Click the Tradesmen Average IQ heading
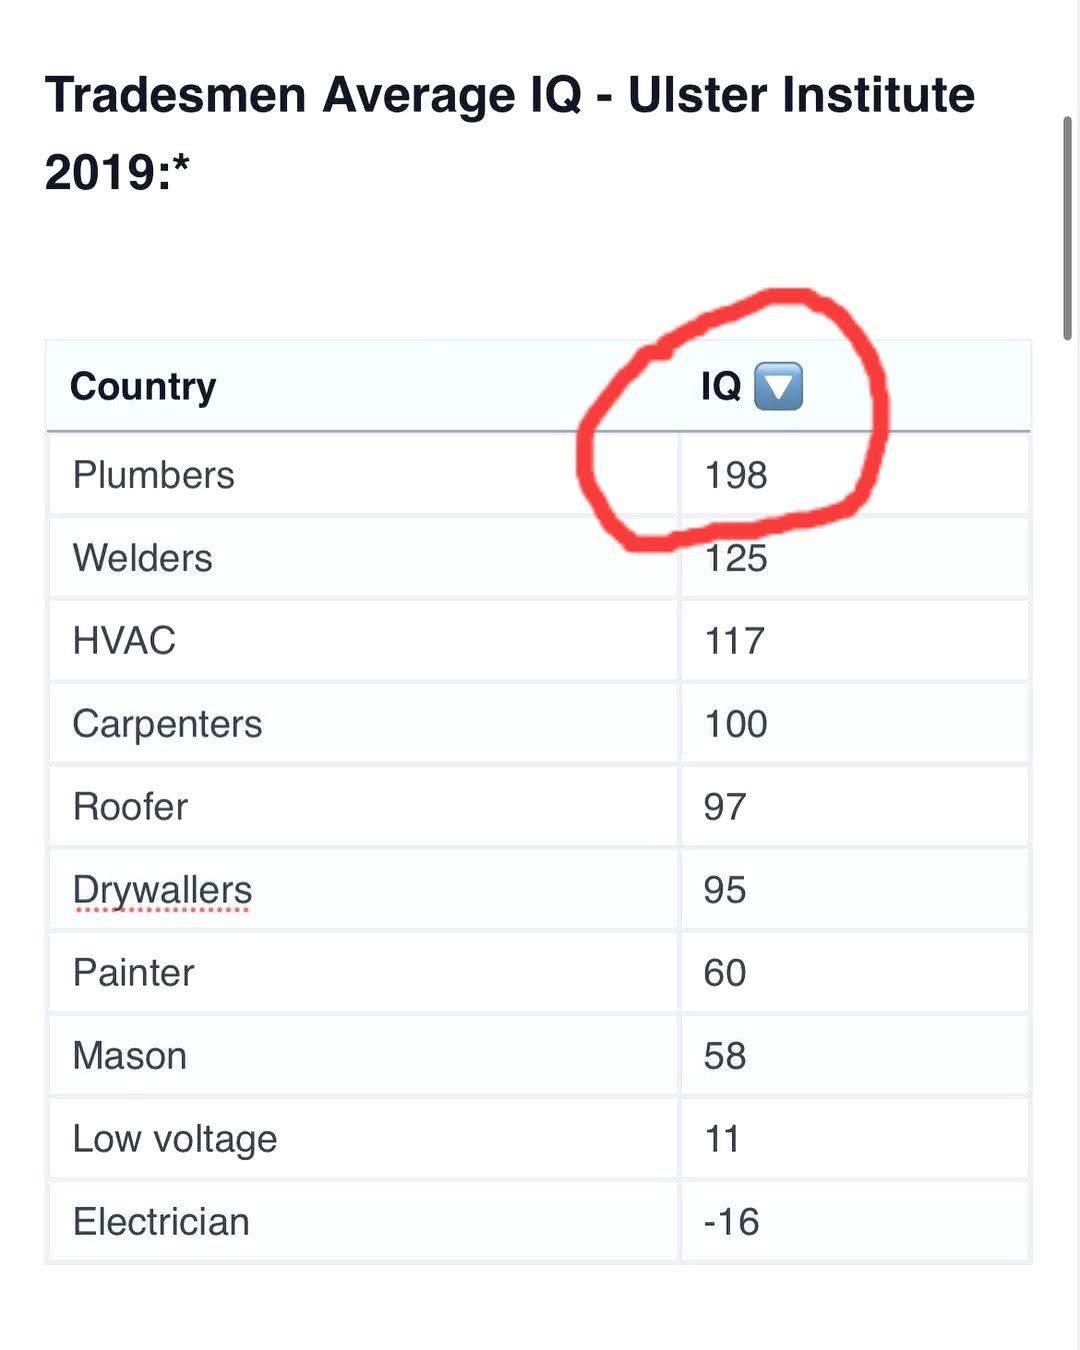Viewport: 1080px width, 1350px height. pos(510,133)
